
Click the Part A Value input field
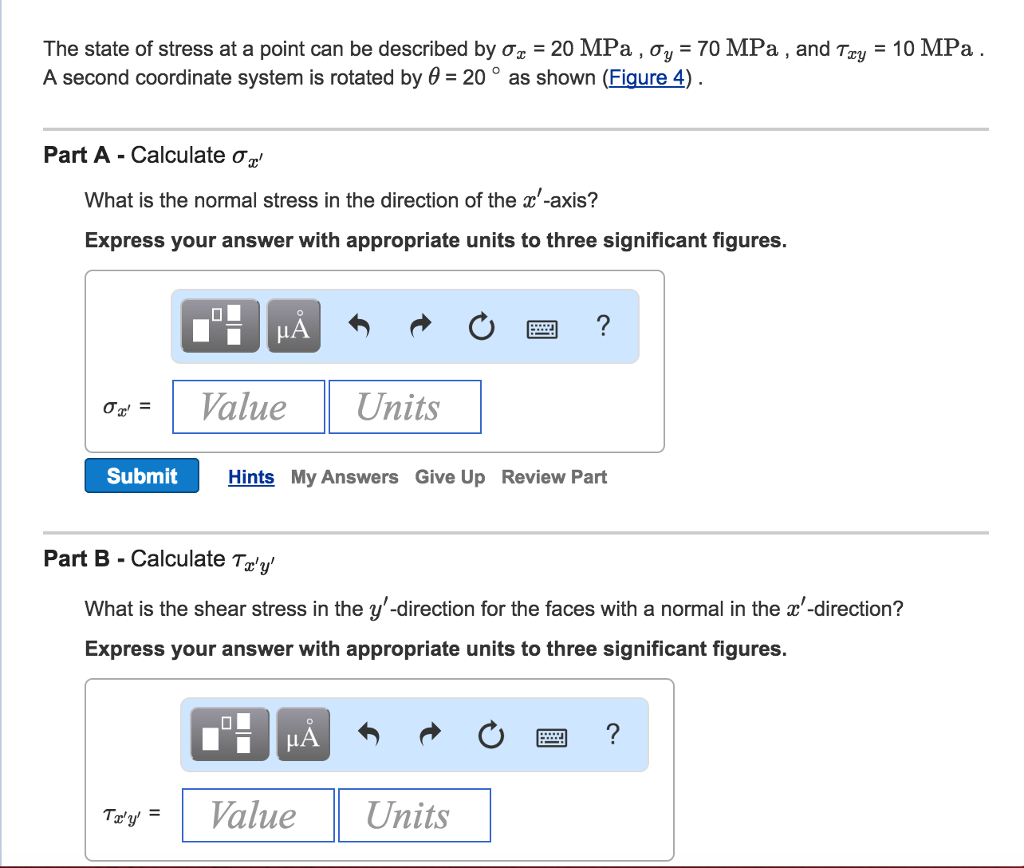click(x=249, y=407)
